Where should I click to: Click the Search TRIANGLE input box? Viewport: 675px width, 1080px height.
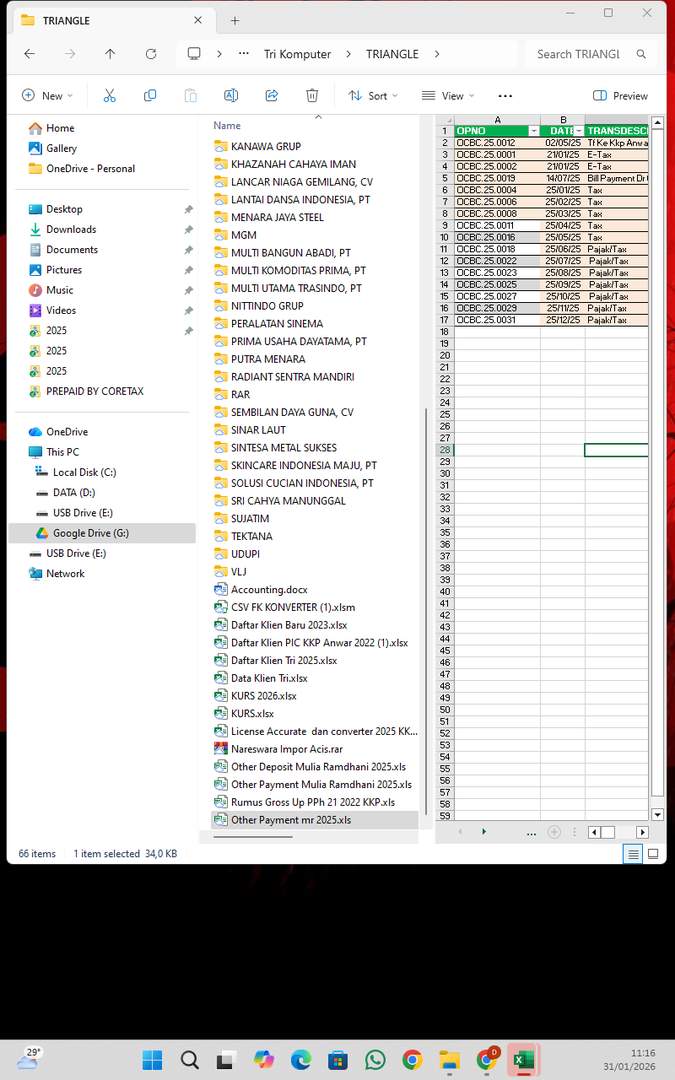click(x=579, y=54)
